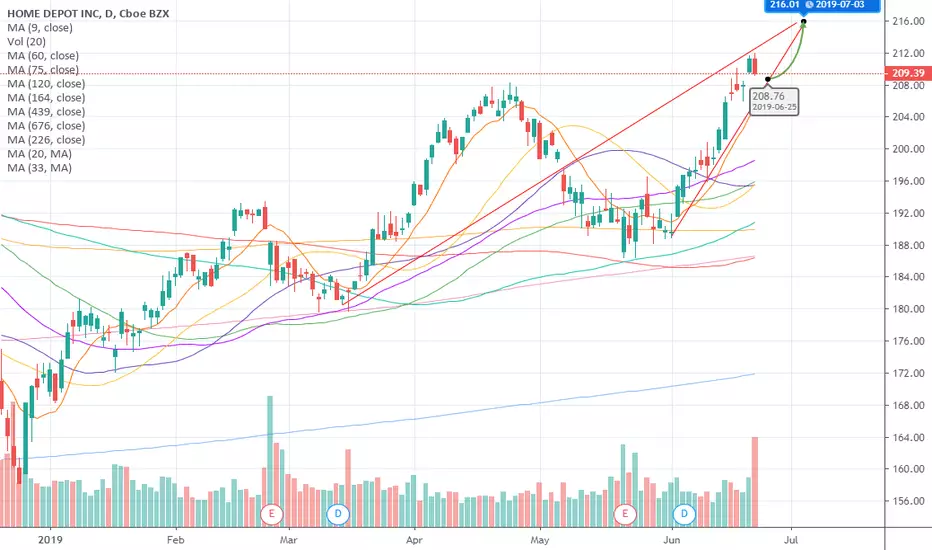The height and width of the screenshot is (550, 932).
Task: Click the 209.39 current price label
Action: click(x=908, y=73)
